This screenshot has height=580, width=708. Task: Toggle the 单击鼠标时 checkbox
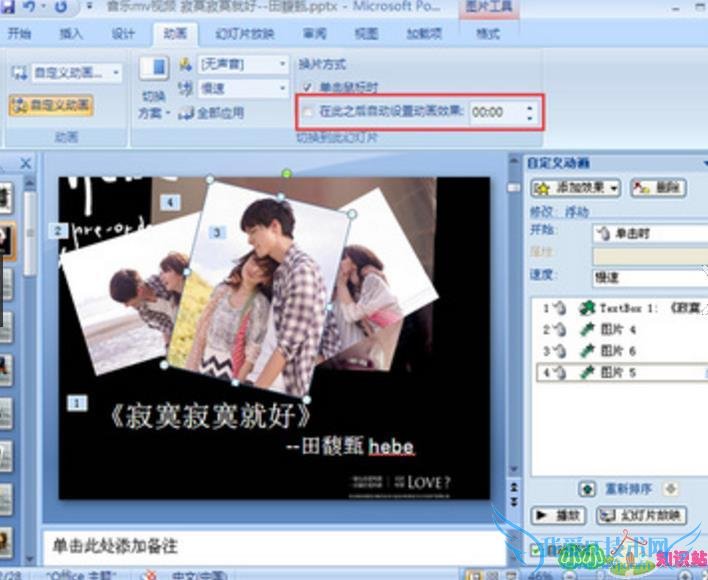(307, 87)
